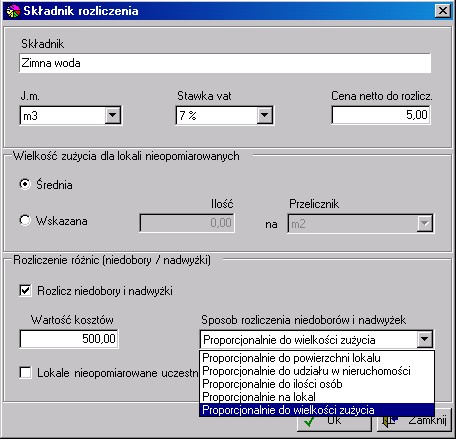Enable Lokale nieopomiarowane checkbox
The width and height of the screenshot is (456, 439).
pyautogui.click(x=26, y=372)
